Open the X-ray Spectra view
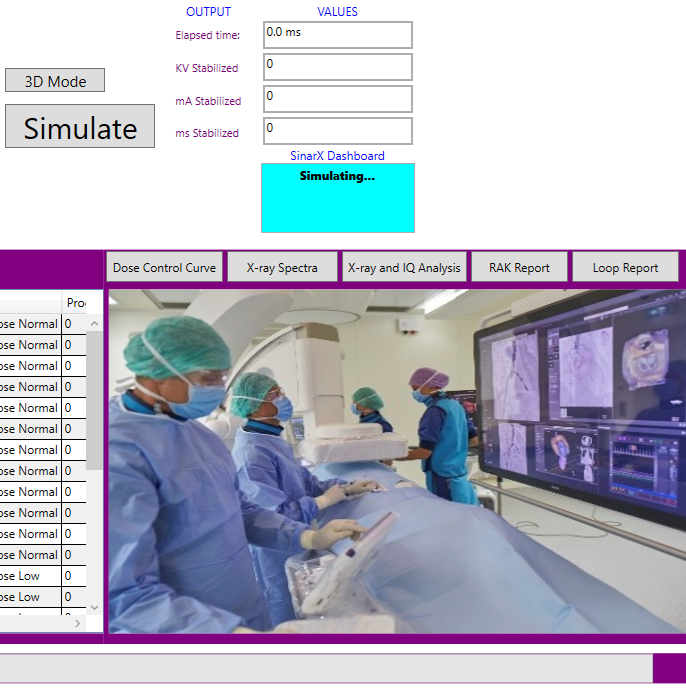 (x=282, y=267)
